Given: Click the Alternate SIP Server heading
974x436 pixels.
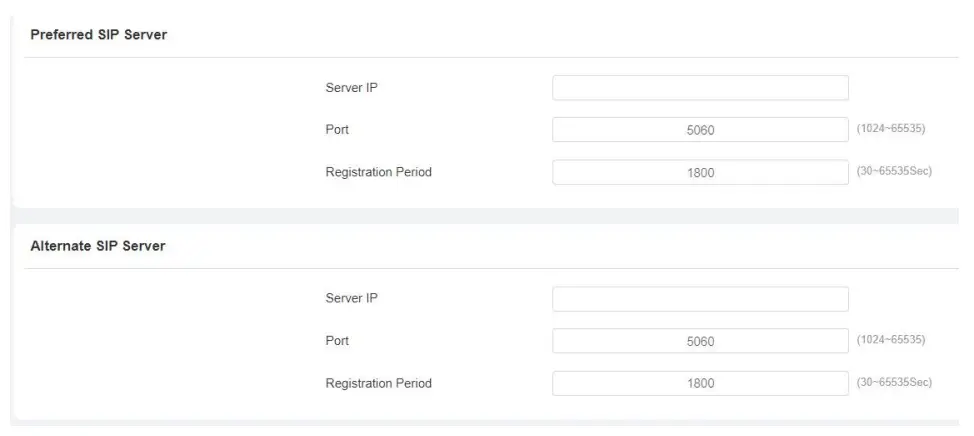Looking at the screenshot, I should (97, 246).
